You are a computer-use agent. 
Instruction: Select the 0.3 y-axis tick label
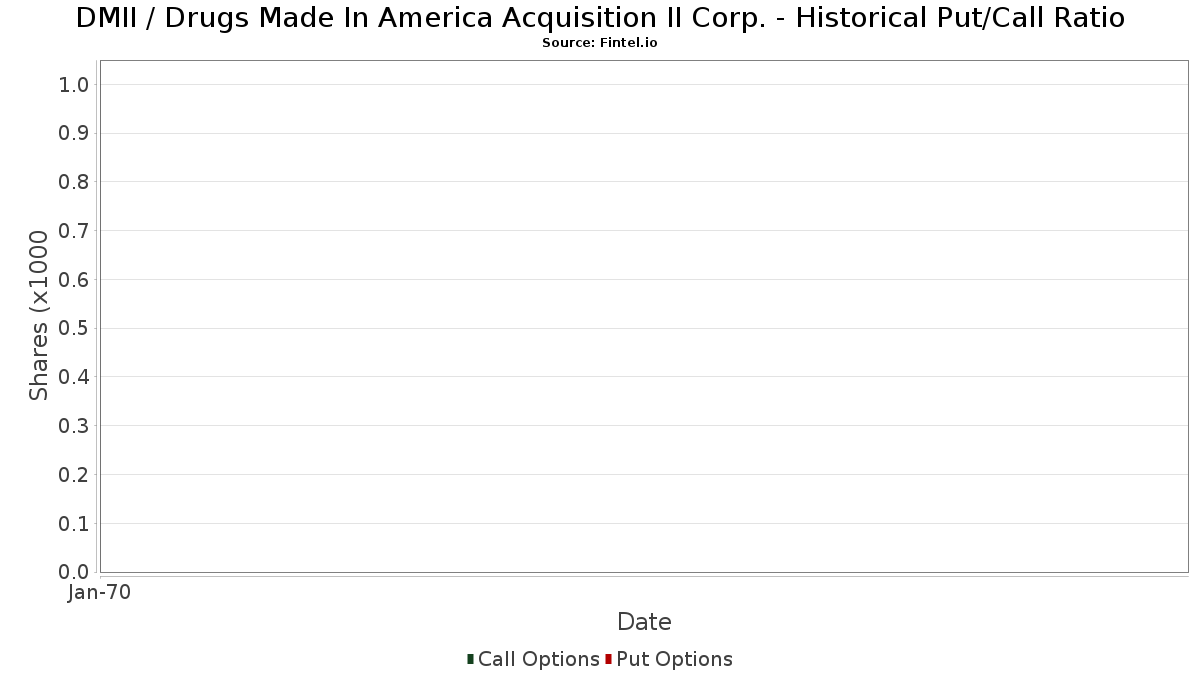pyautogui.click(x=74, y=426)
